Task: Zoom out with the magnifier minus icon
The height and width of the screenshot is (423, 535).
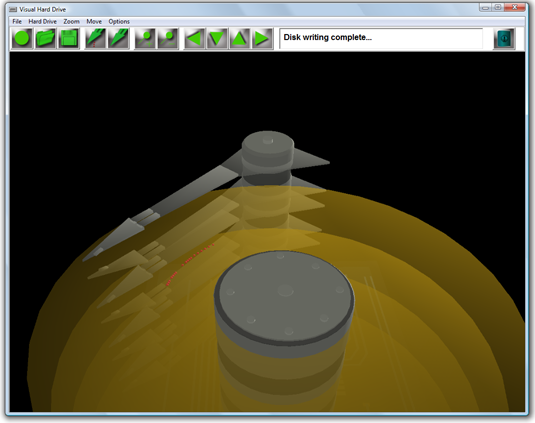Action: (168, 39)
